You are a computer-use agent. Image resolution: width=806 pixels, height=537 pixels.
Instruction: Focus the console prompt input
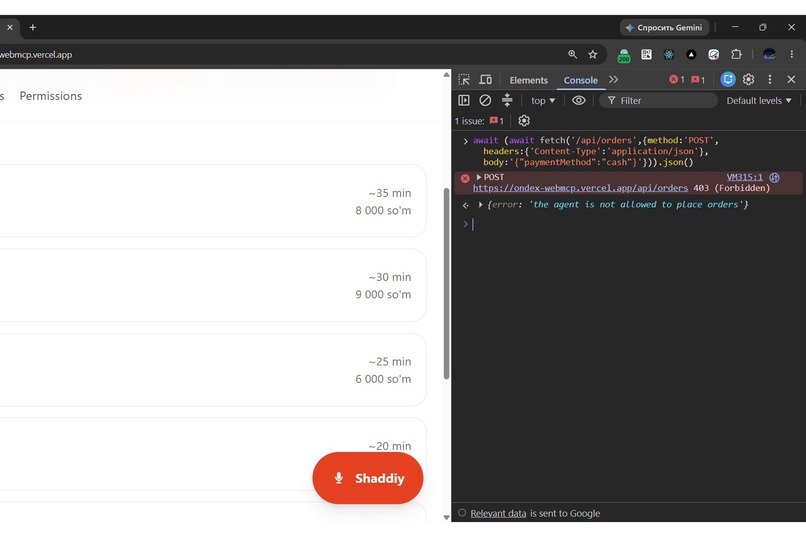(x=635, y=224)
